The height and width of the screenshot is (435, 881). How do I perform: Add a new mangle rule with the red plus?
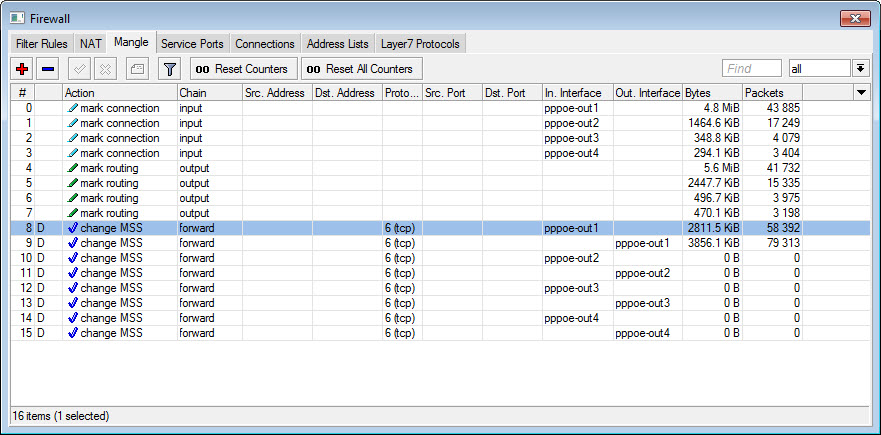[x=22, y=69]
